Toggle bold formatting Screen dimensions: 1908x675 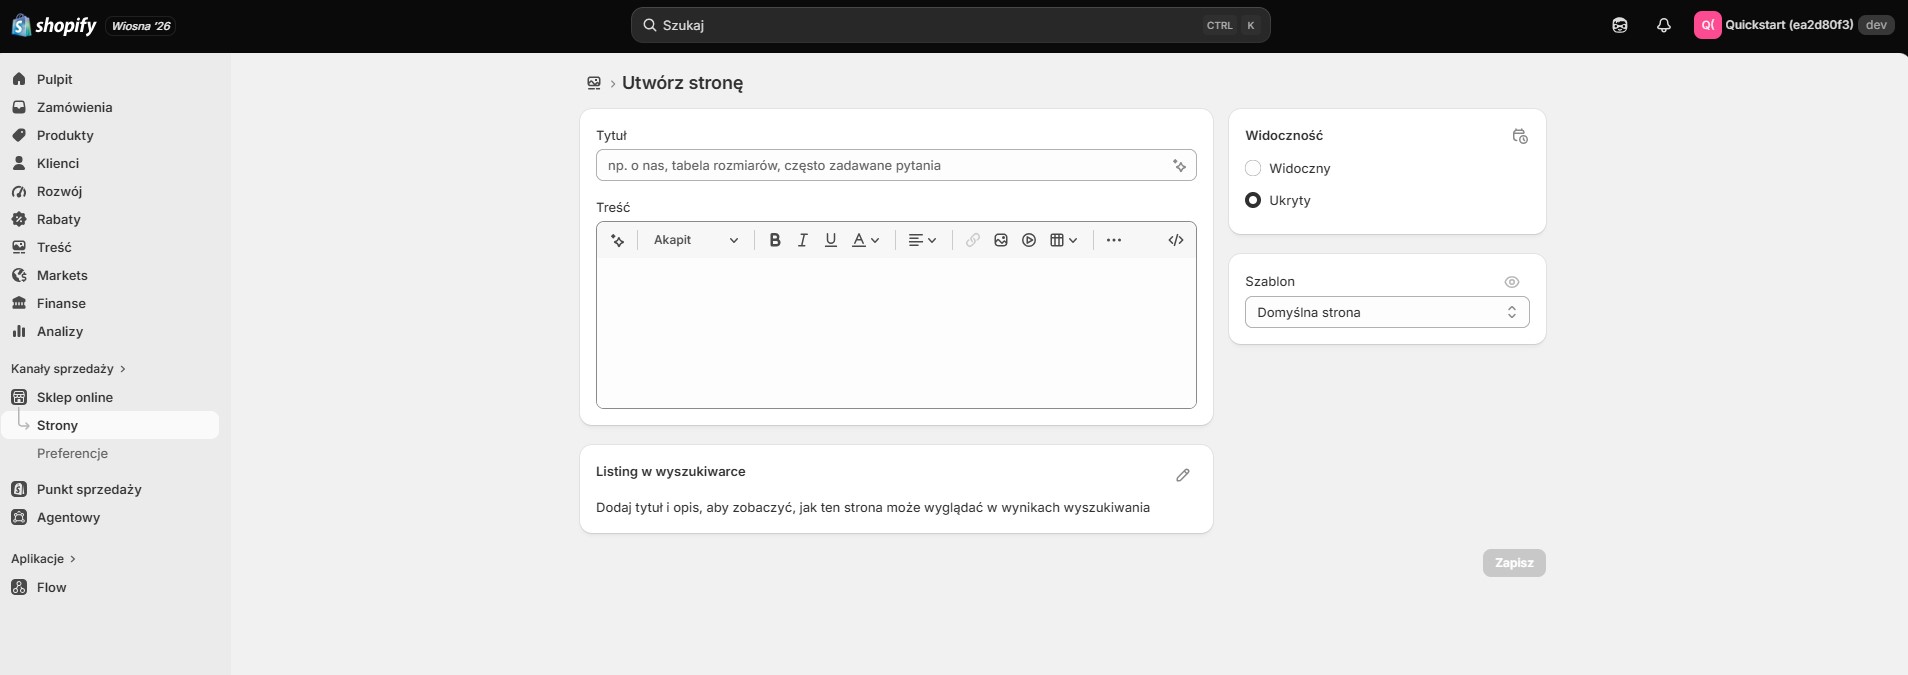[775, 240]
